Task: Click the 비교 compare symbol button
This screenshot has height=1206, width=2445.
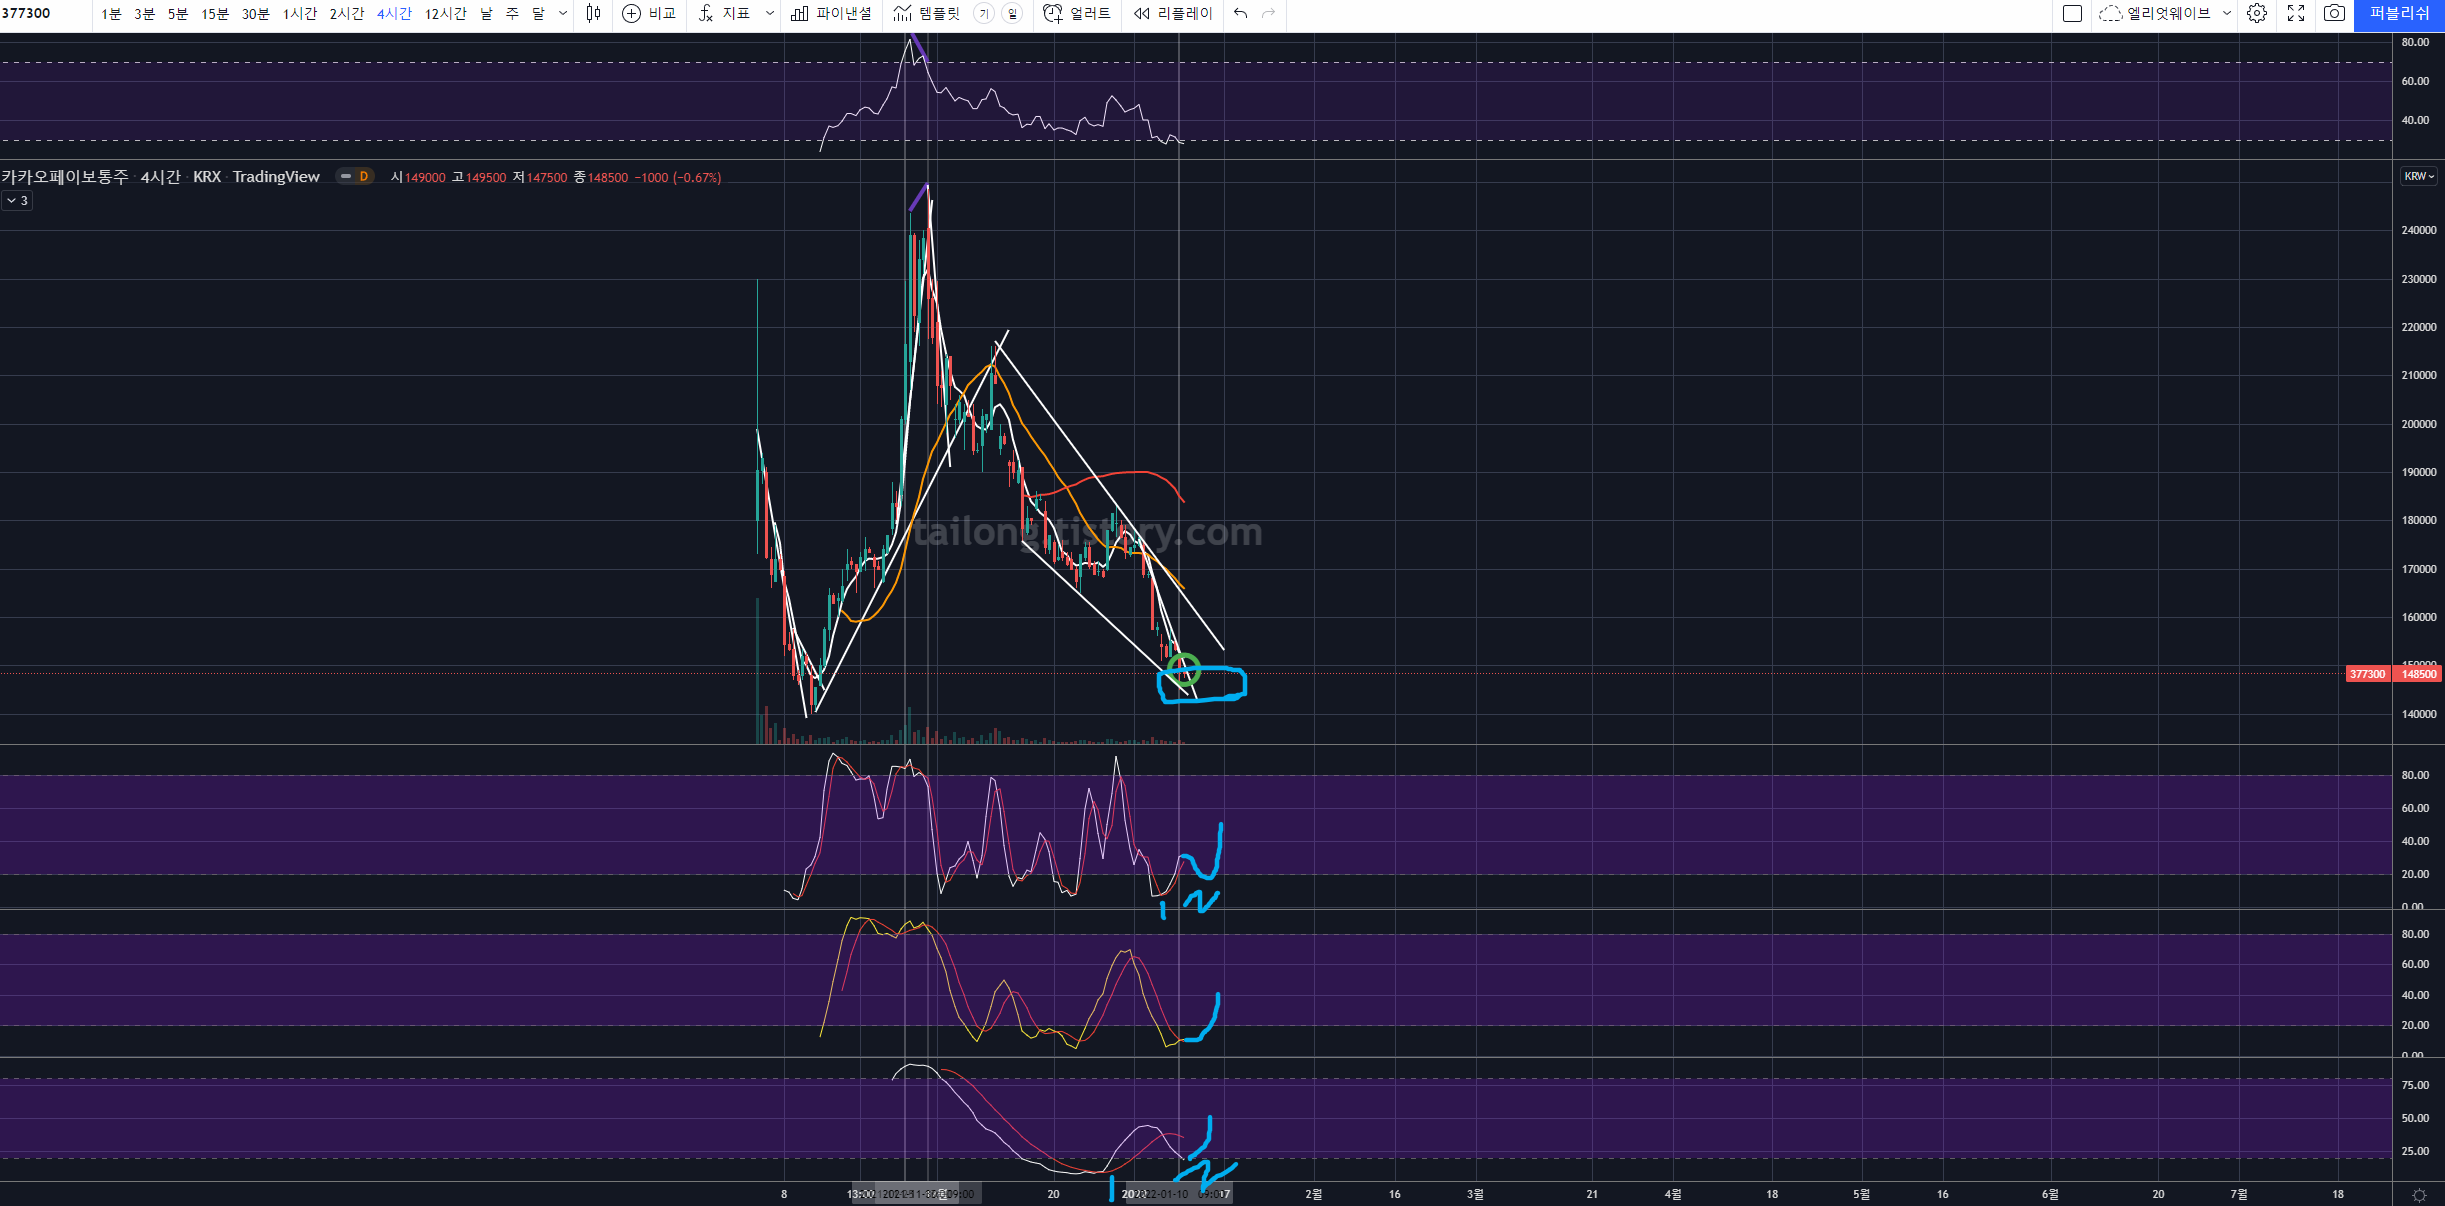Action: click(649, 13)
